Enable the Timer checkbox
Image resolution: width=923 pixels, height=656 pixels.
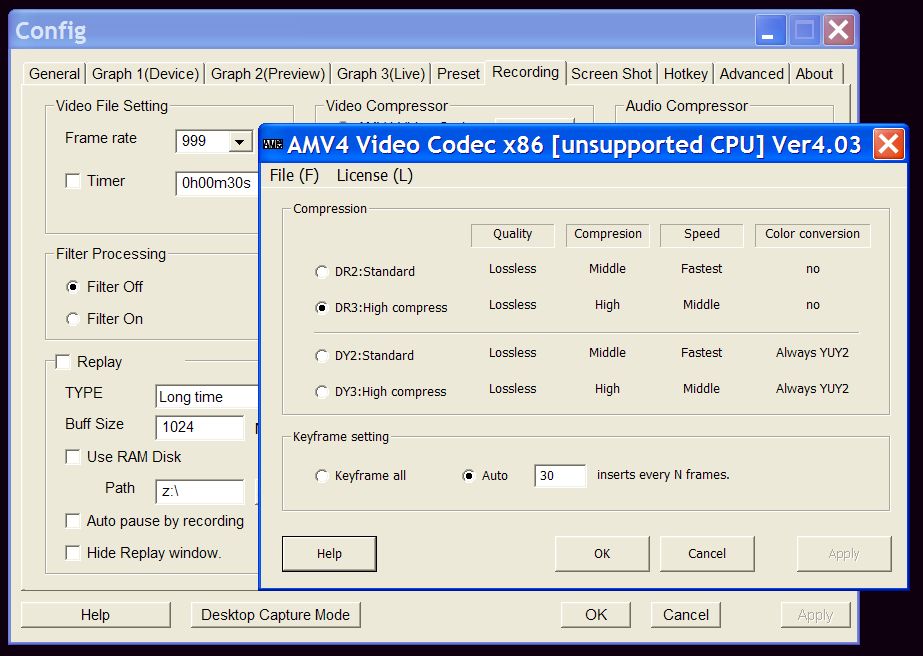(x=73, y=181)
